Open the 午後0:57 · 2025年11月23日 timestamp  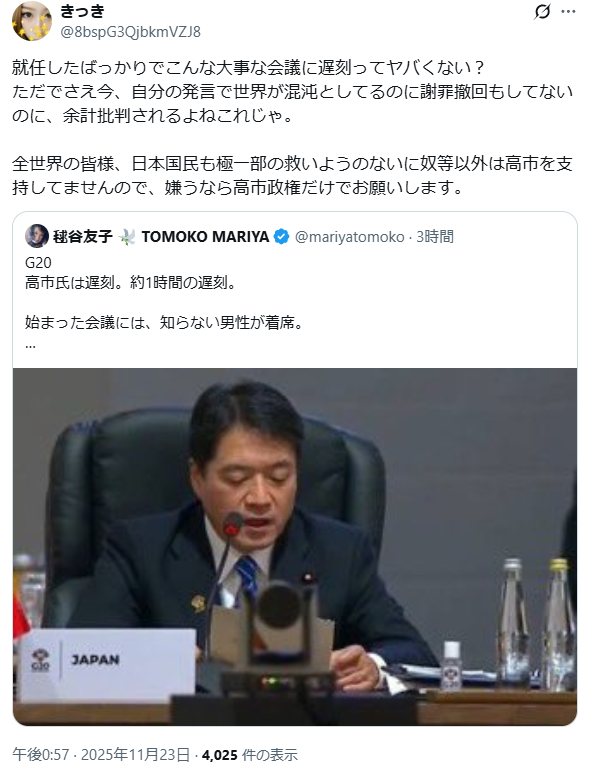point(101,755)
